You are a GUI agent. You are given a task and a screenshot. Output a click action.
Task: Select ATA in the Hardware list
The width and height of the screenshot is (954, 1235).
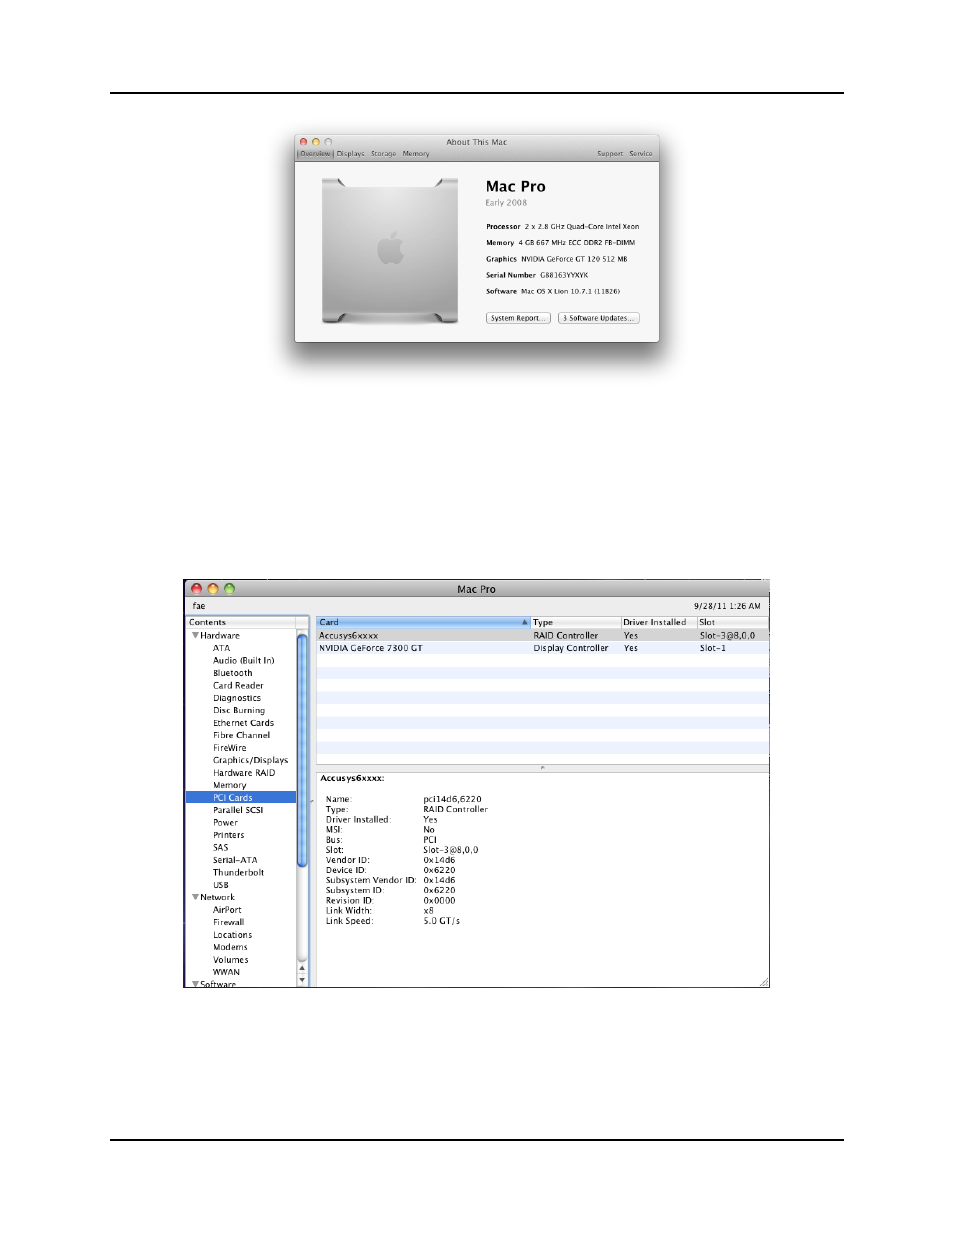[x=221, y=648]
